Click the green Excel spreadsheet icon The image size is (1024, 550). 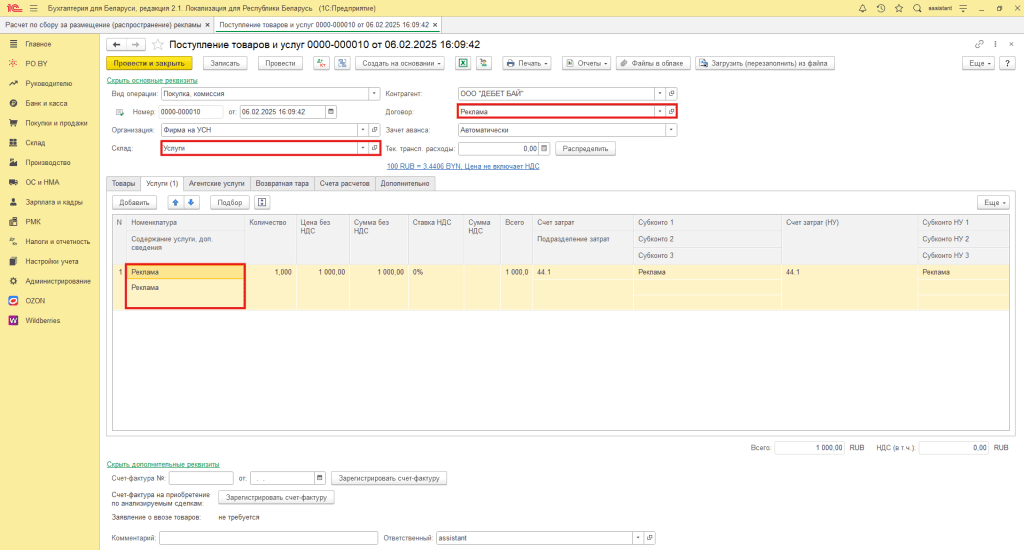pyautogui.click(x=463, y=63)
